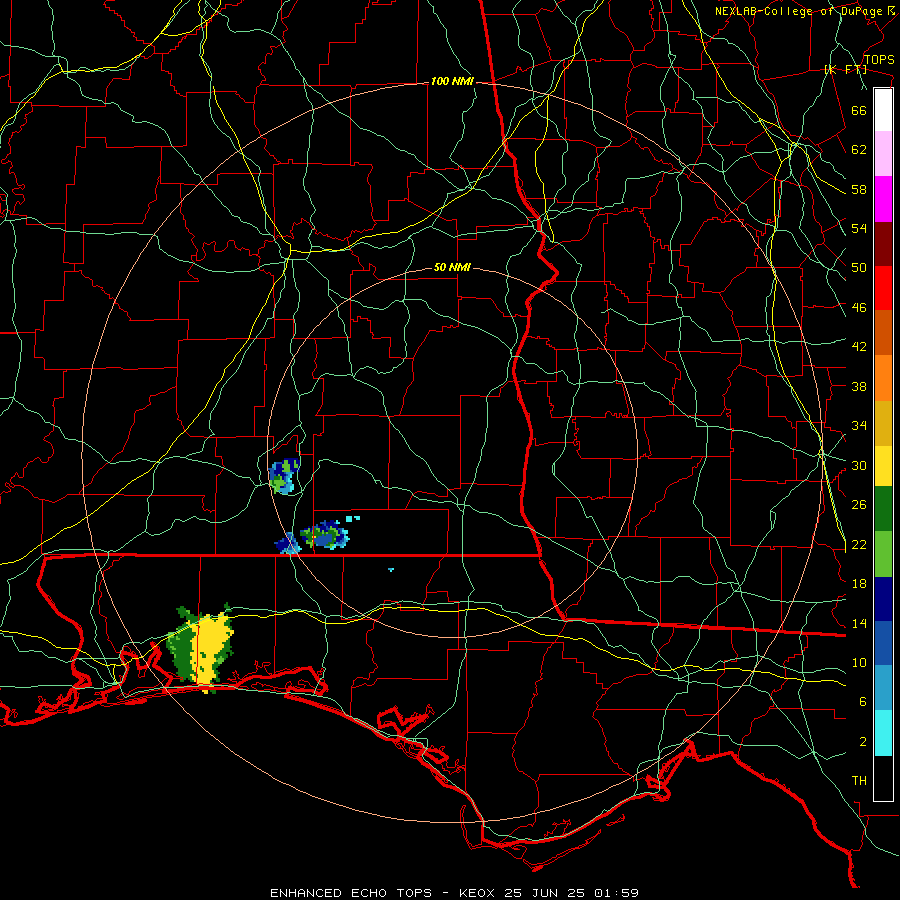Click the blue and green echo cell above the state line
This screenshot has height=900, width=900.
[325, 536]
